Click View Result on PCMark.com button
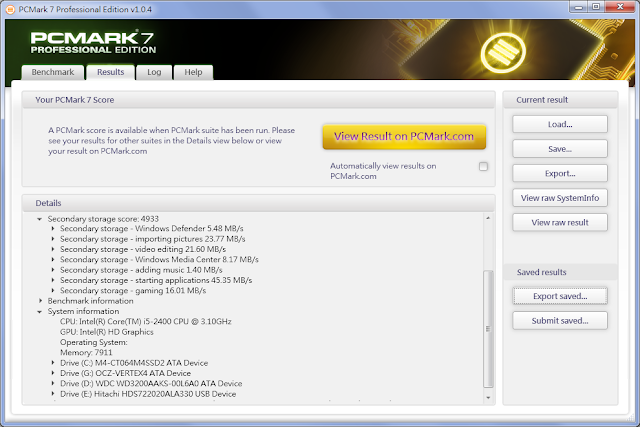Screen dimensions: 640x427 click(x=404, y=136)
